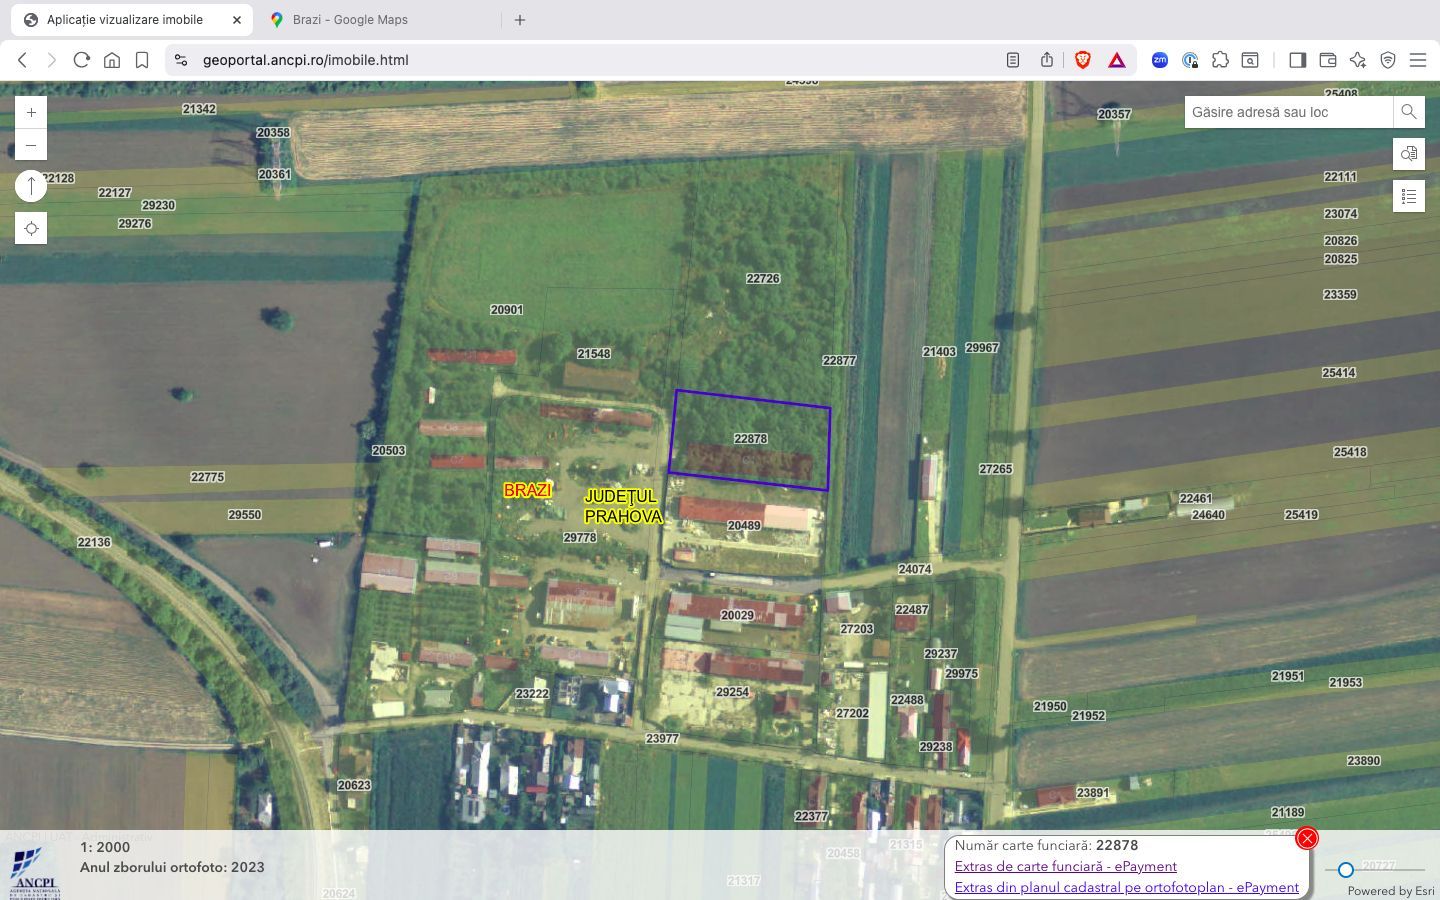Click the browser address bar

pos(303,60)
